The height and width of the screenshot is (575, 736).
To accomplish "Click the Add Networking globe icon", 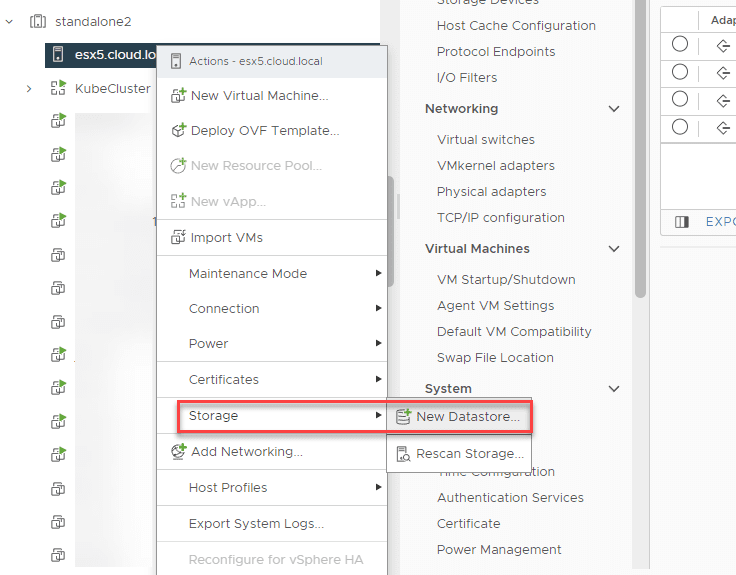I will pyautogui.click(x=178, y=452).
